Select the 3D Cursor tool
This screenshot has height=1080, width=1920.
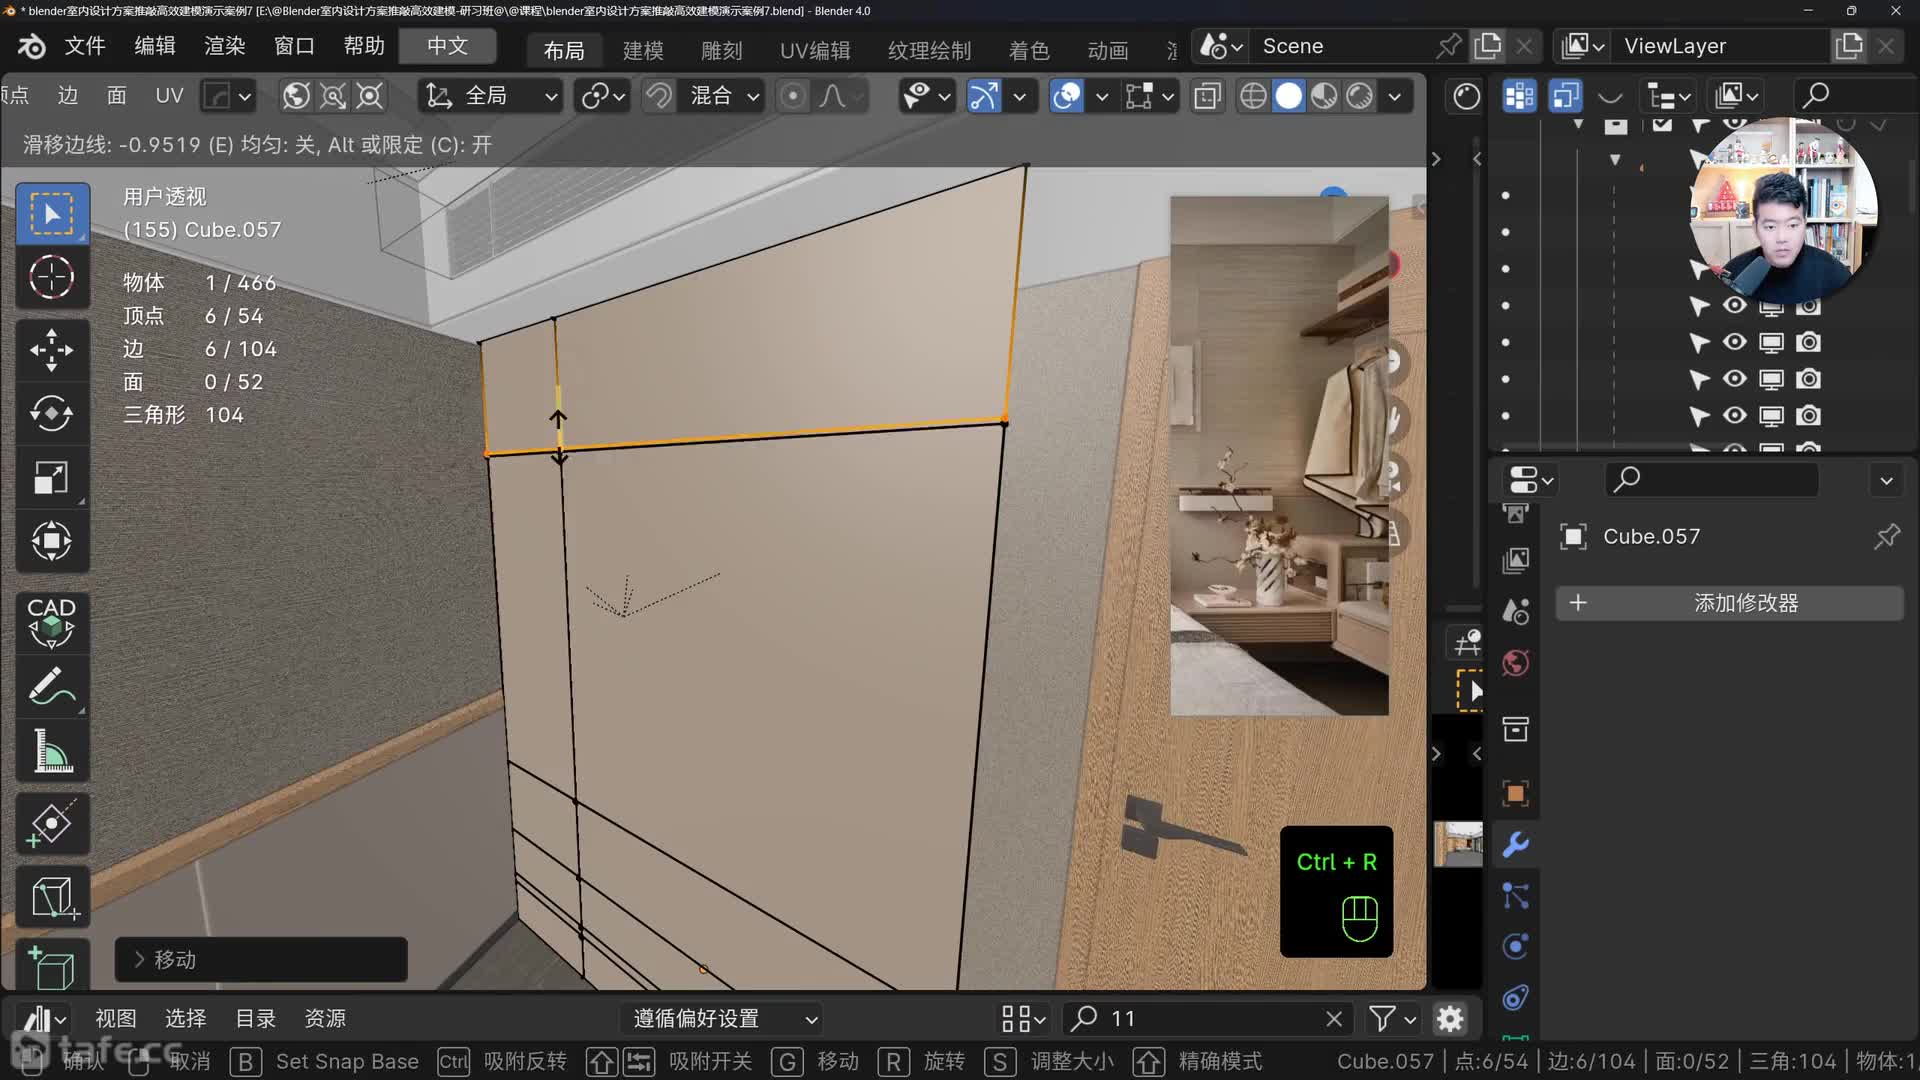tap(51, 277)
